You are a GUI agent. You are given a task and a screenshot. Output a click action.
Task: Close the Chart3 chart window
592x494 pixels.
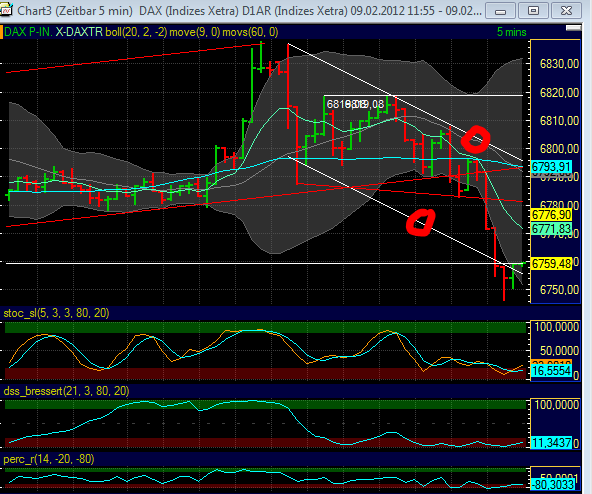pos(566,11)
